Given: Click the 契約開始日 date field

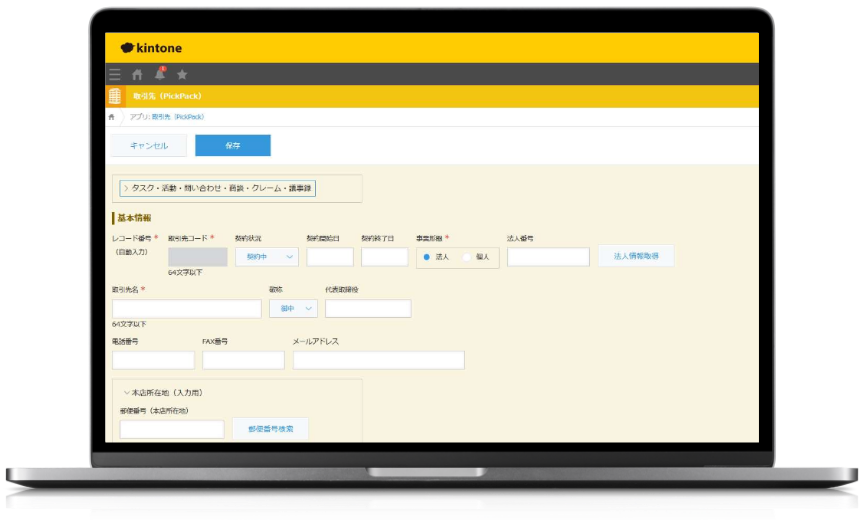Looking at the screenshot, I should coord(330,257).
